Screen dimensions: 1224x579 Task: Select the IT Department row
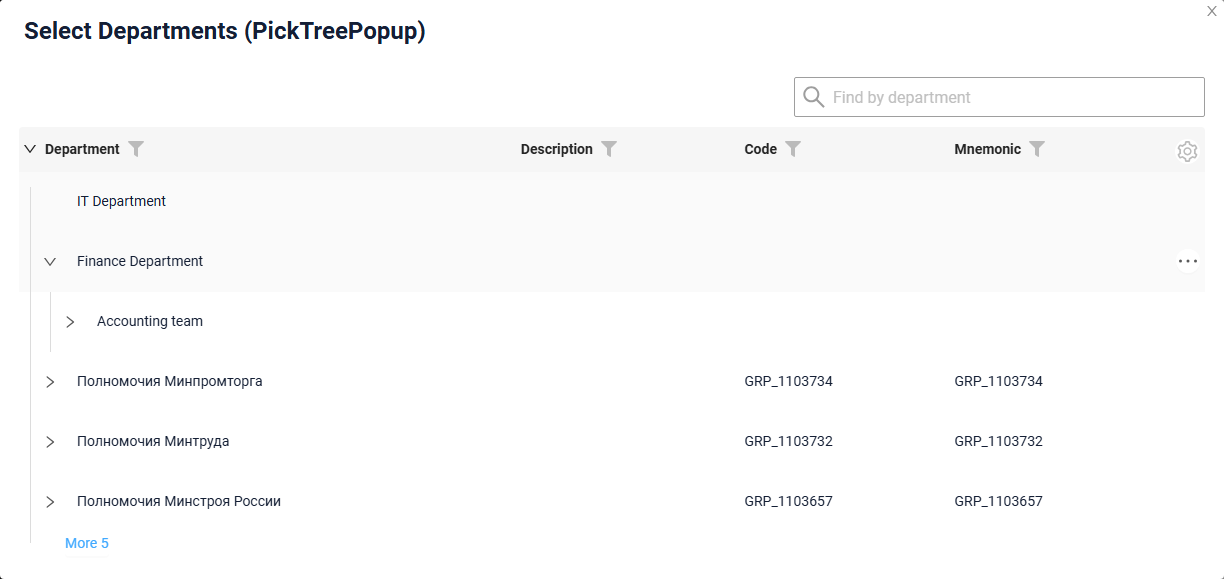pyautogui.click(x=612, y=201)
